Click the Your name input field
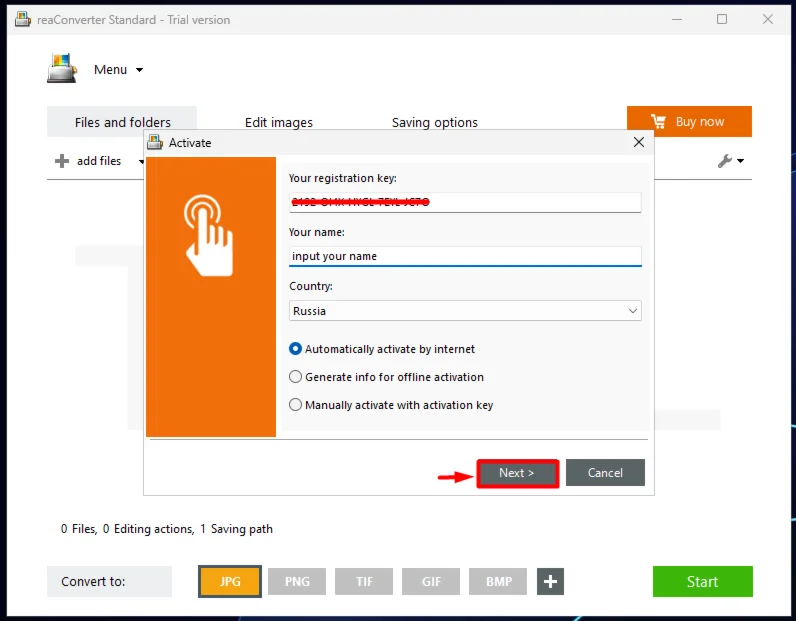The height and width of the screenshot is (621, 796). tap(464, 256)
